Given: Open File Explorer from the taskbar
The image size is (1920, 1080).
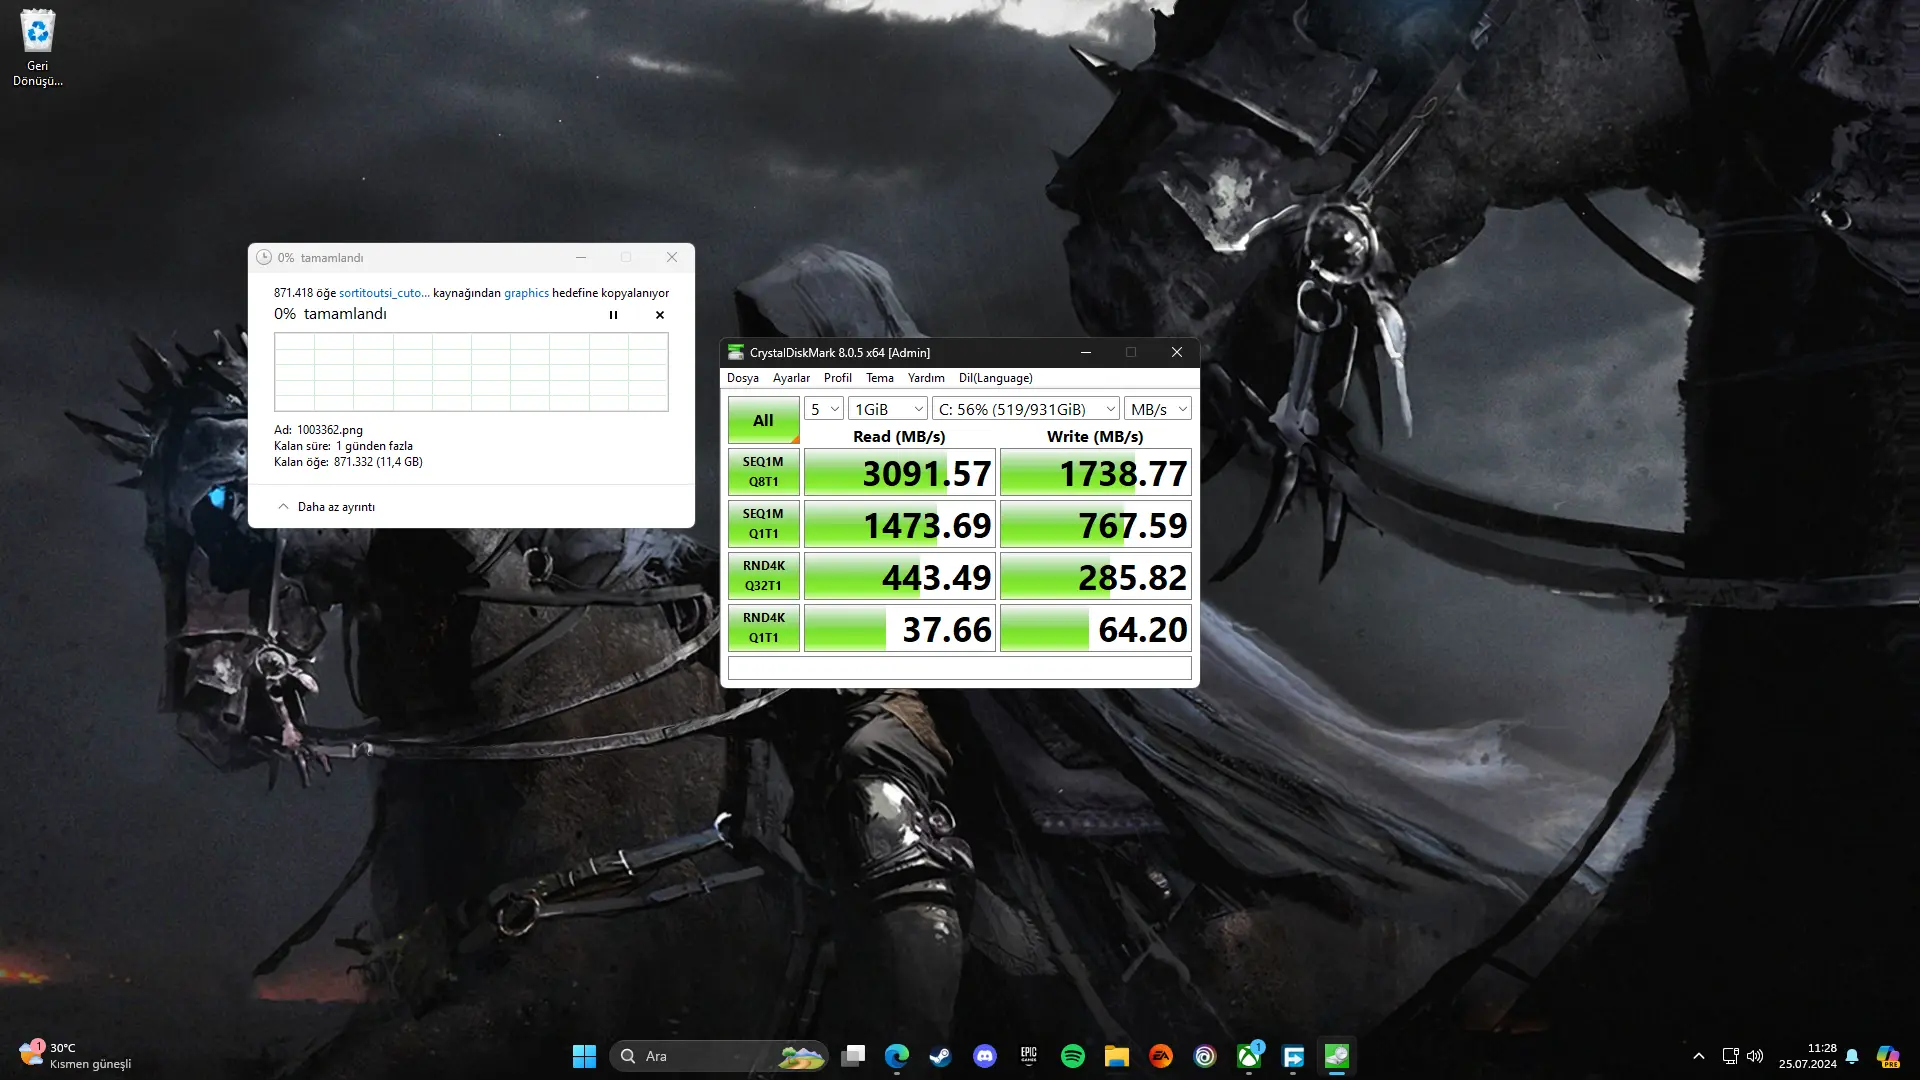Looking at the screenshot, I should click(x=1117, y=1056).
